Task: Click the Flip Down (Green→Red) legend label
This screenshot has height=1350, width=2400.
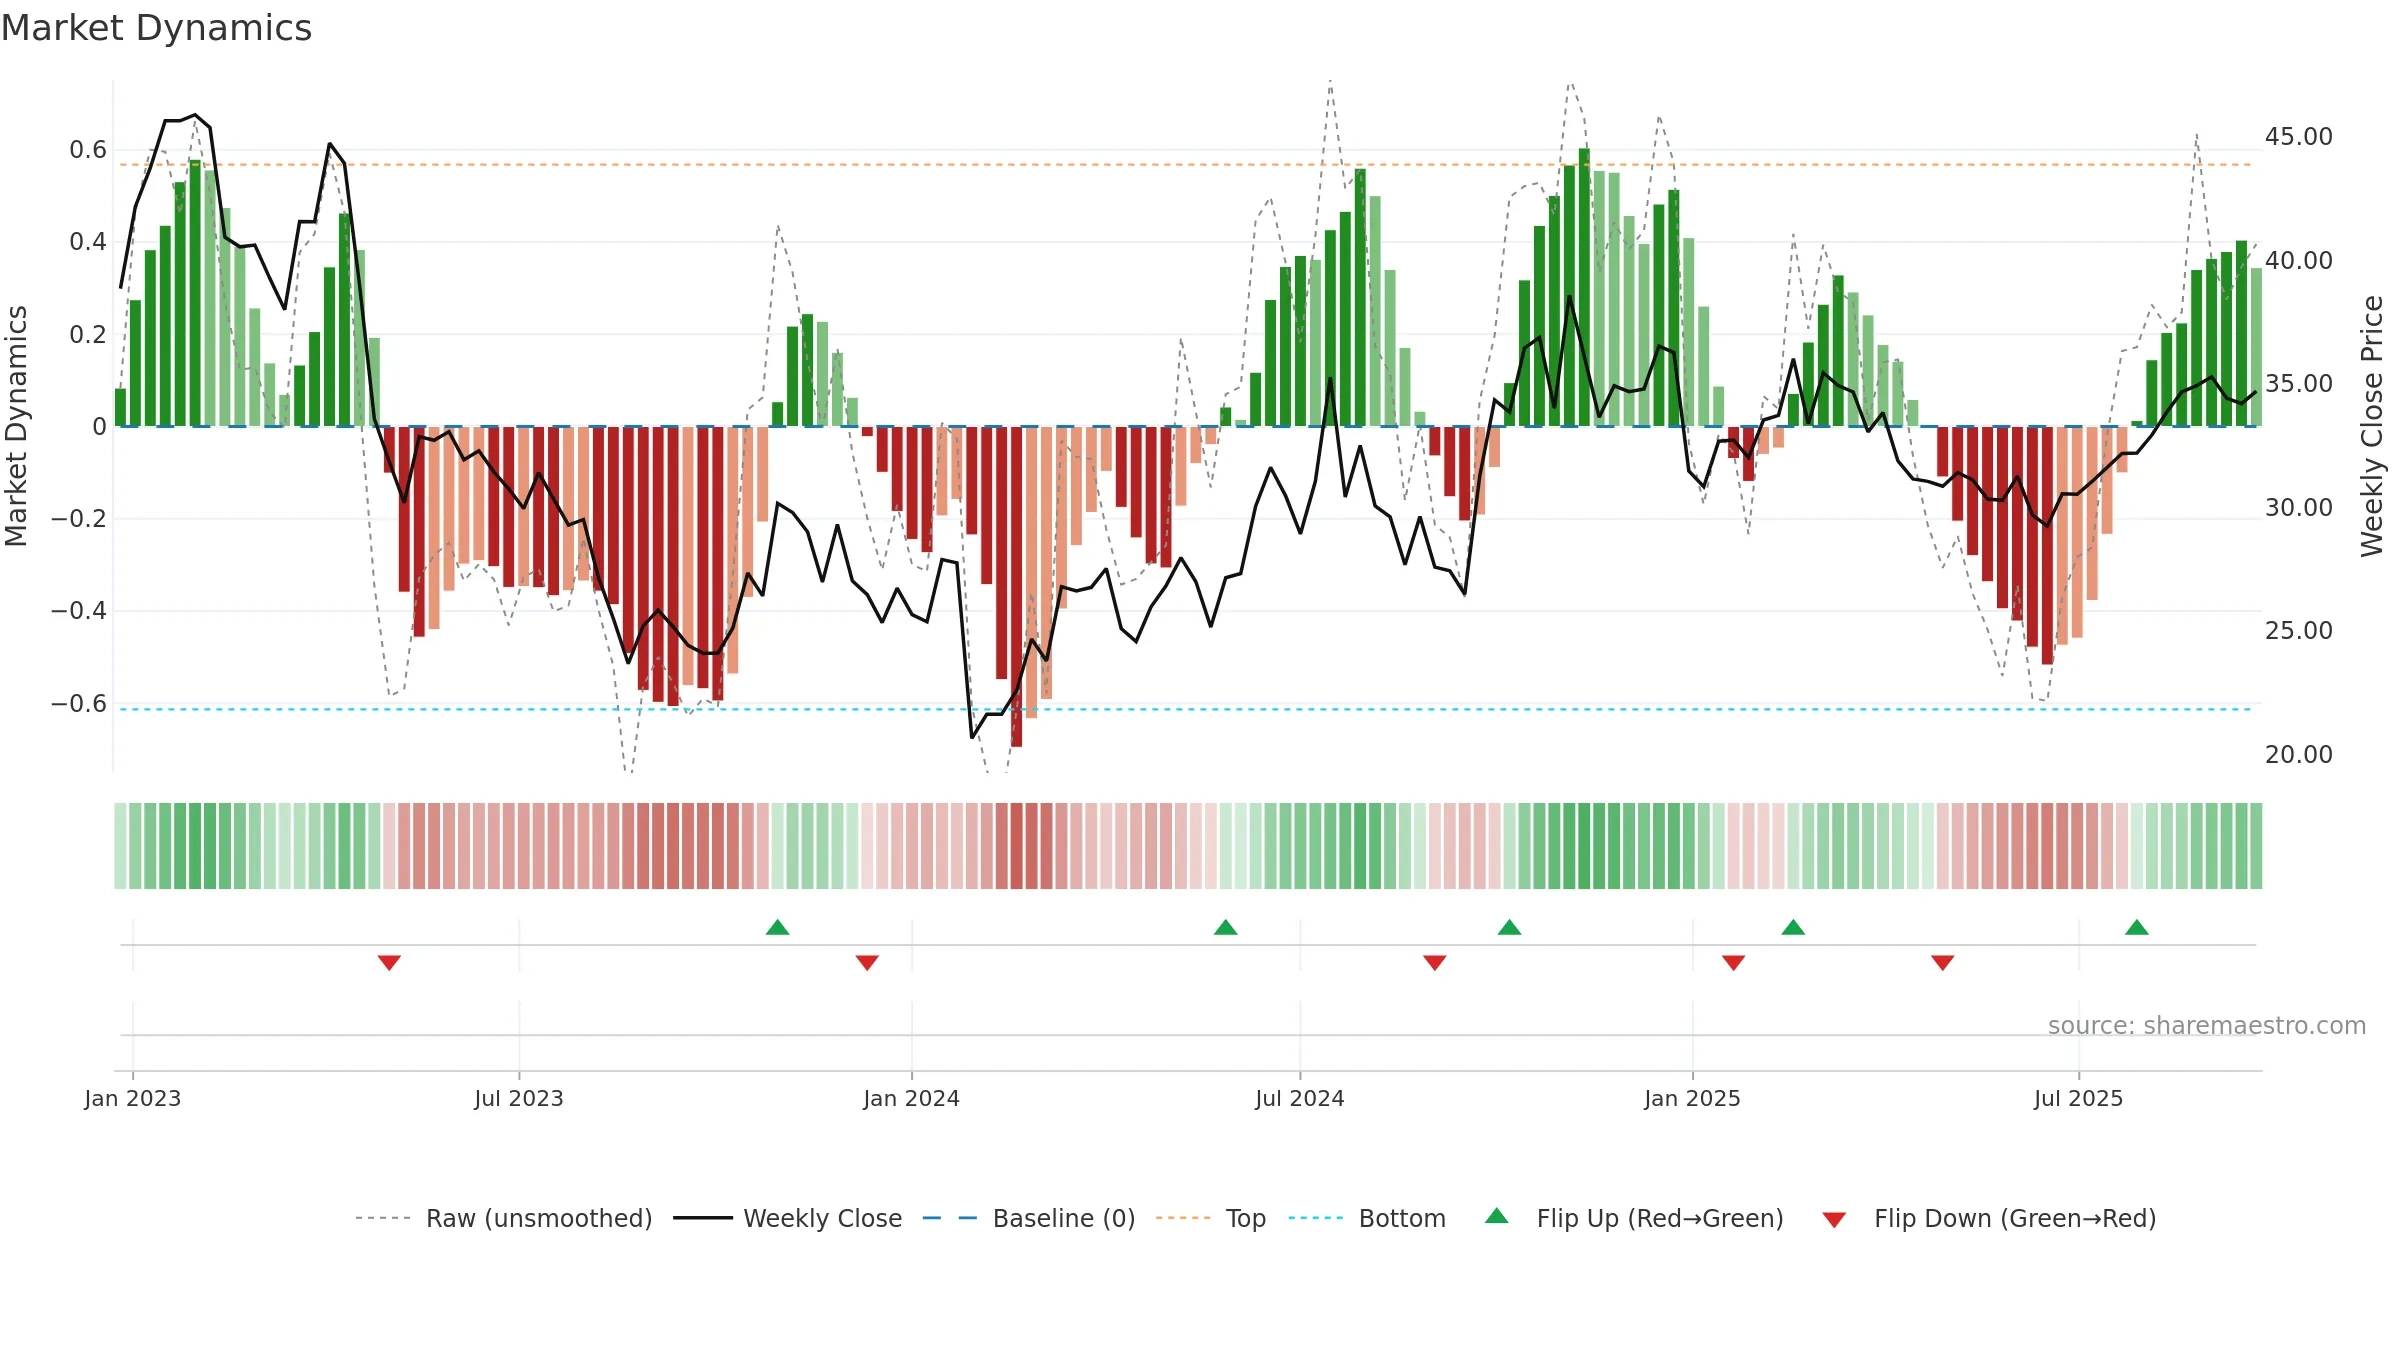Action: point(2015,1218)
